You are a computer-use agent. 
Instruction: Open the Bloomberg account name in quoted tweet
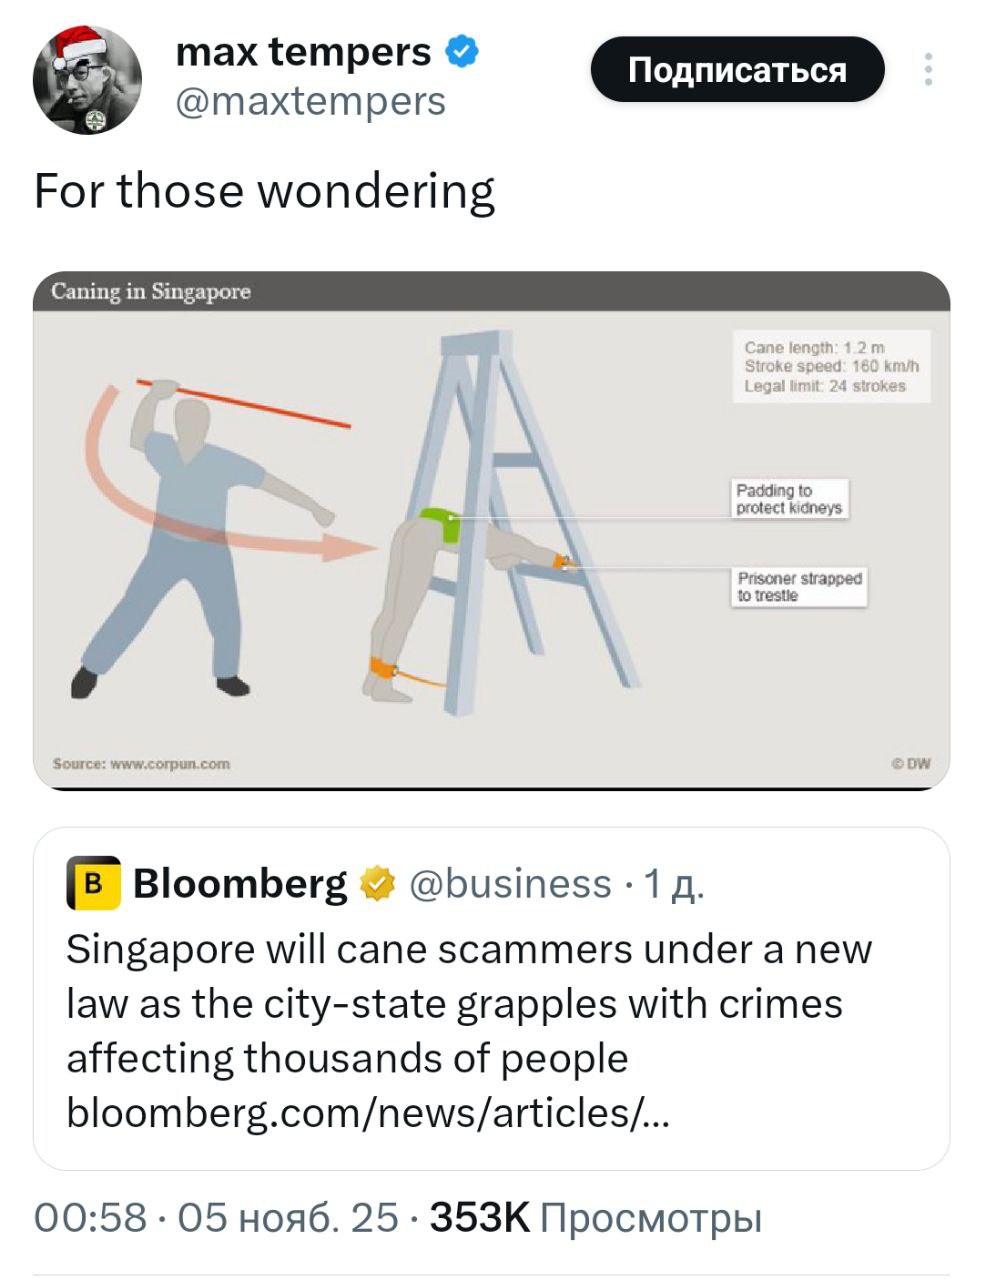pos(240,884)
